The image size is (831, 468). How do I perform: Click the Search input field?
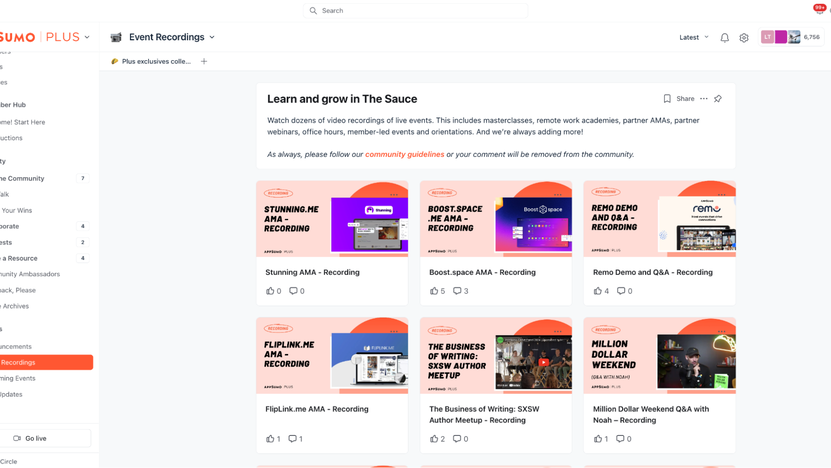tap(415, 11)
